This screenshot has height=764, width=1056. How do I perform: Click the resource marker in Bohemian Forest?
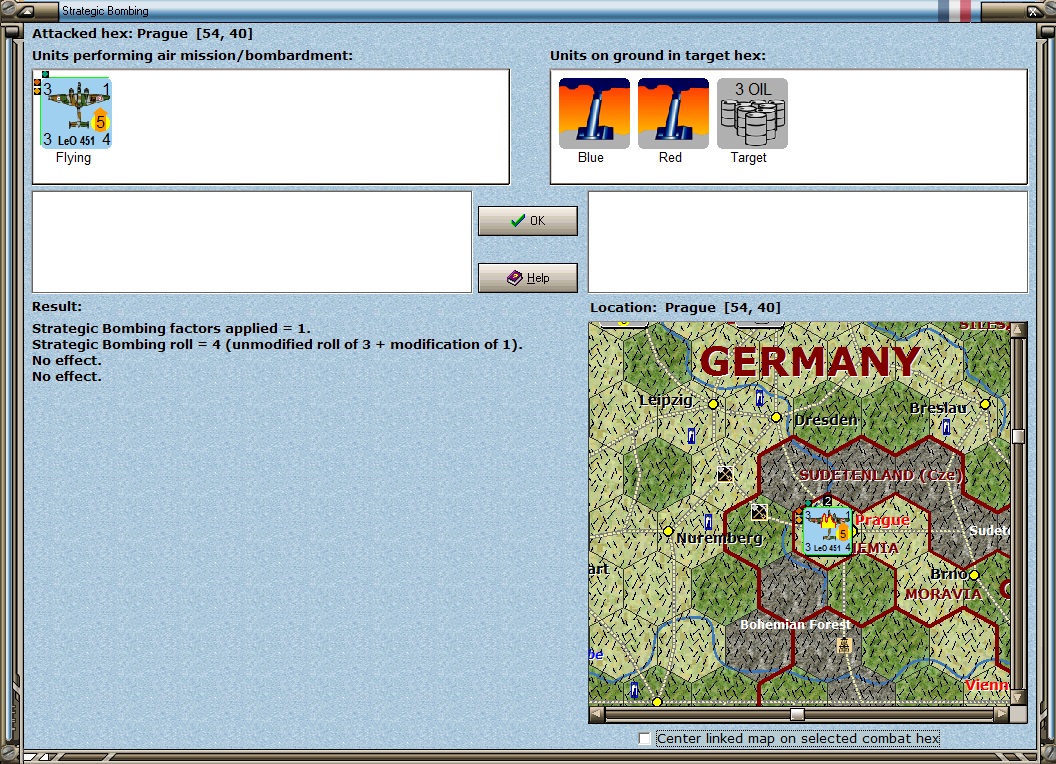[x=844, y=645]
